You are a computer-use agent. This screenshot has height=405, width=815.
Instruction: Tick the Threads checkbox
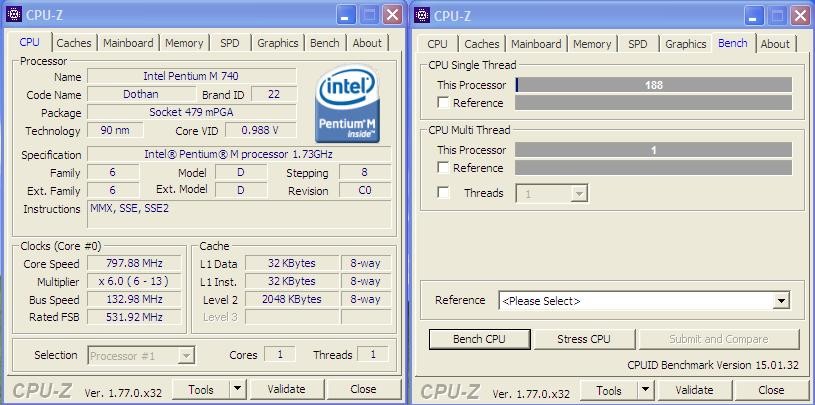(x=443, y=193)
